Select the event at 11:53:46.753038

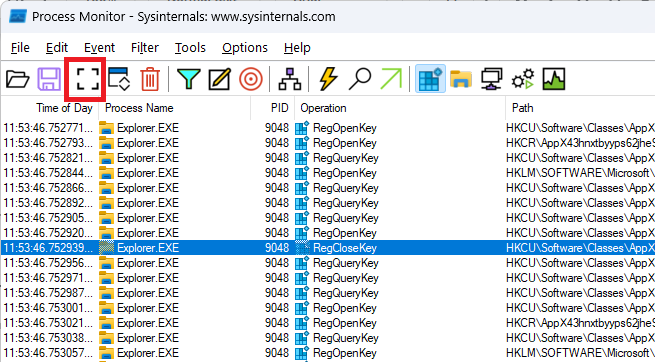tap(328, 338)
